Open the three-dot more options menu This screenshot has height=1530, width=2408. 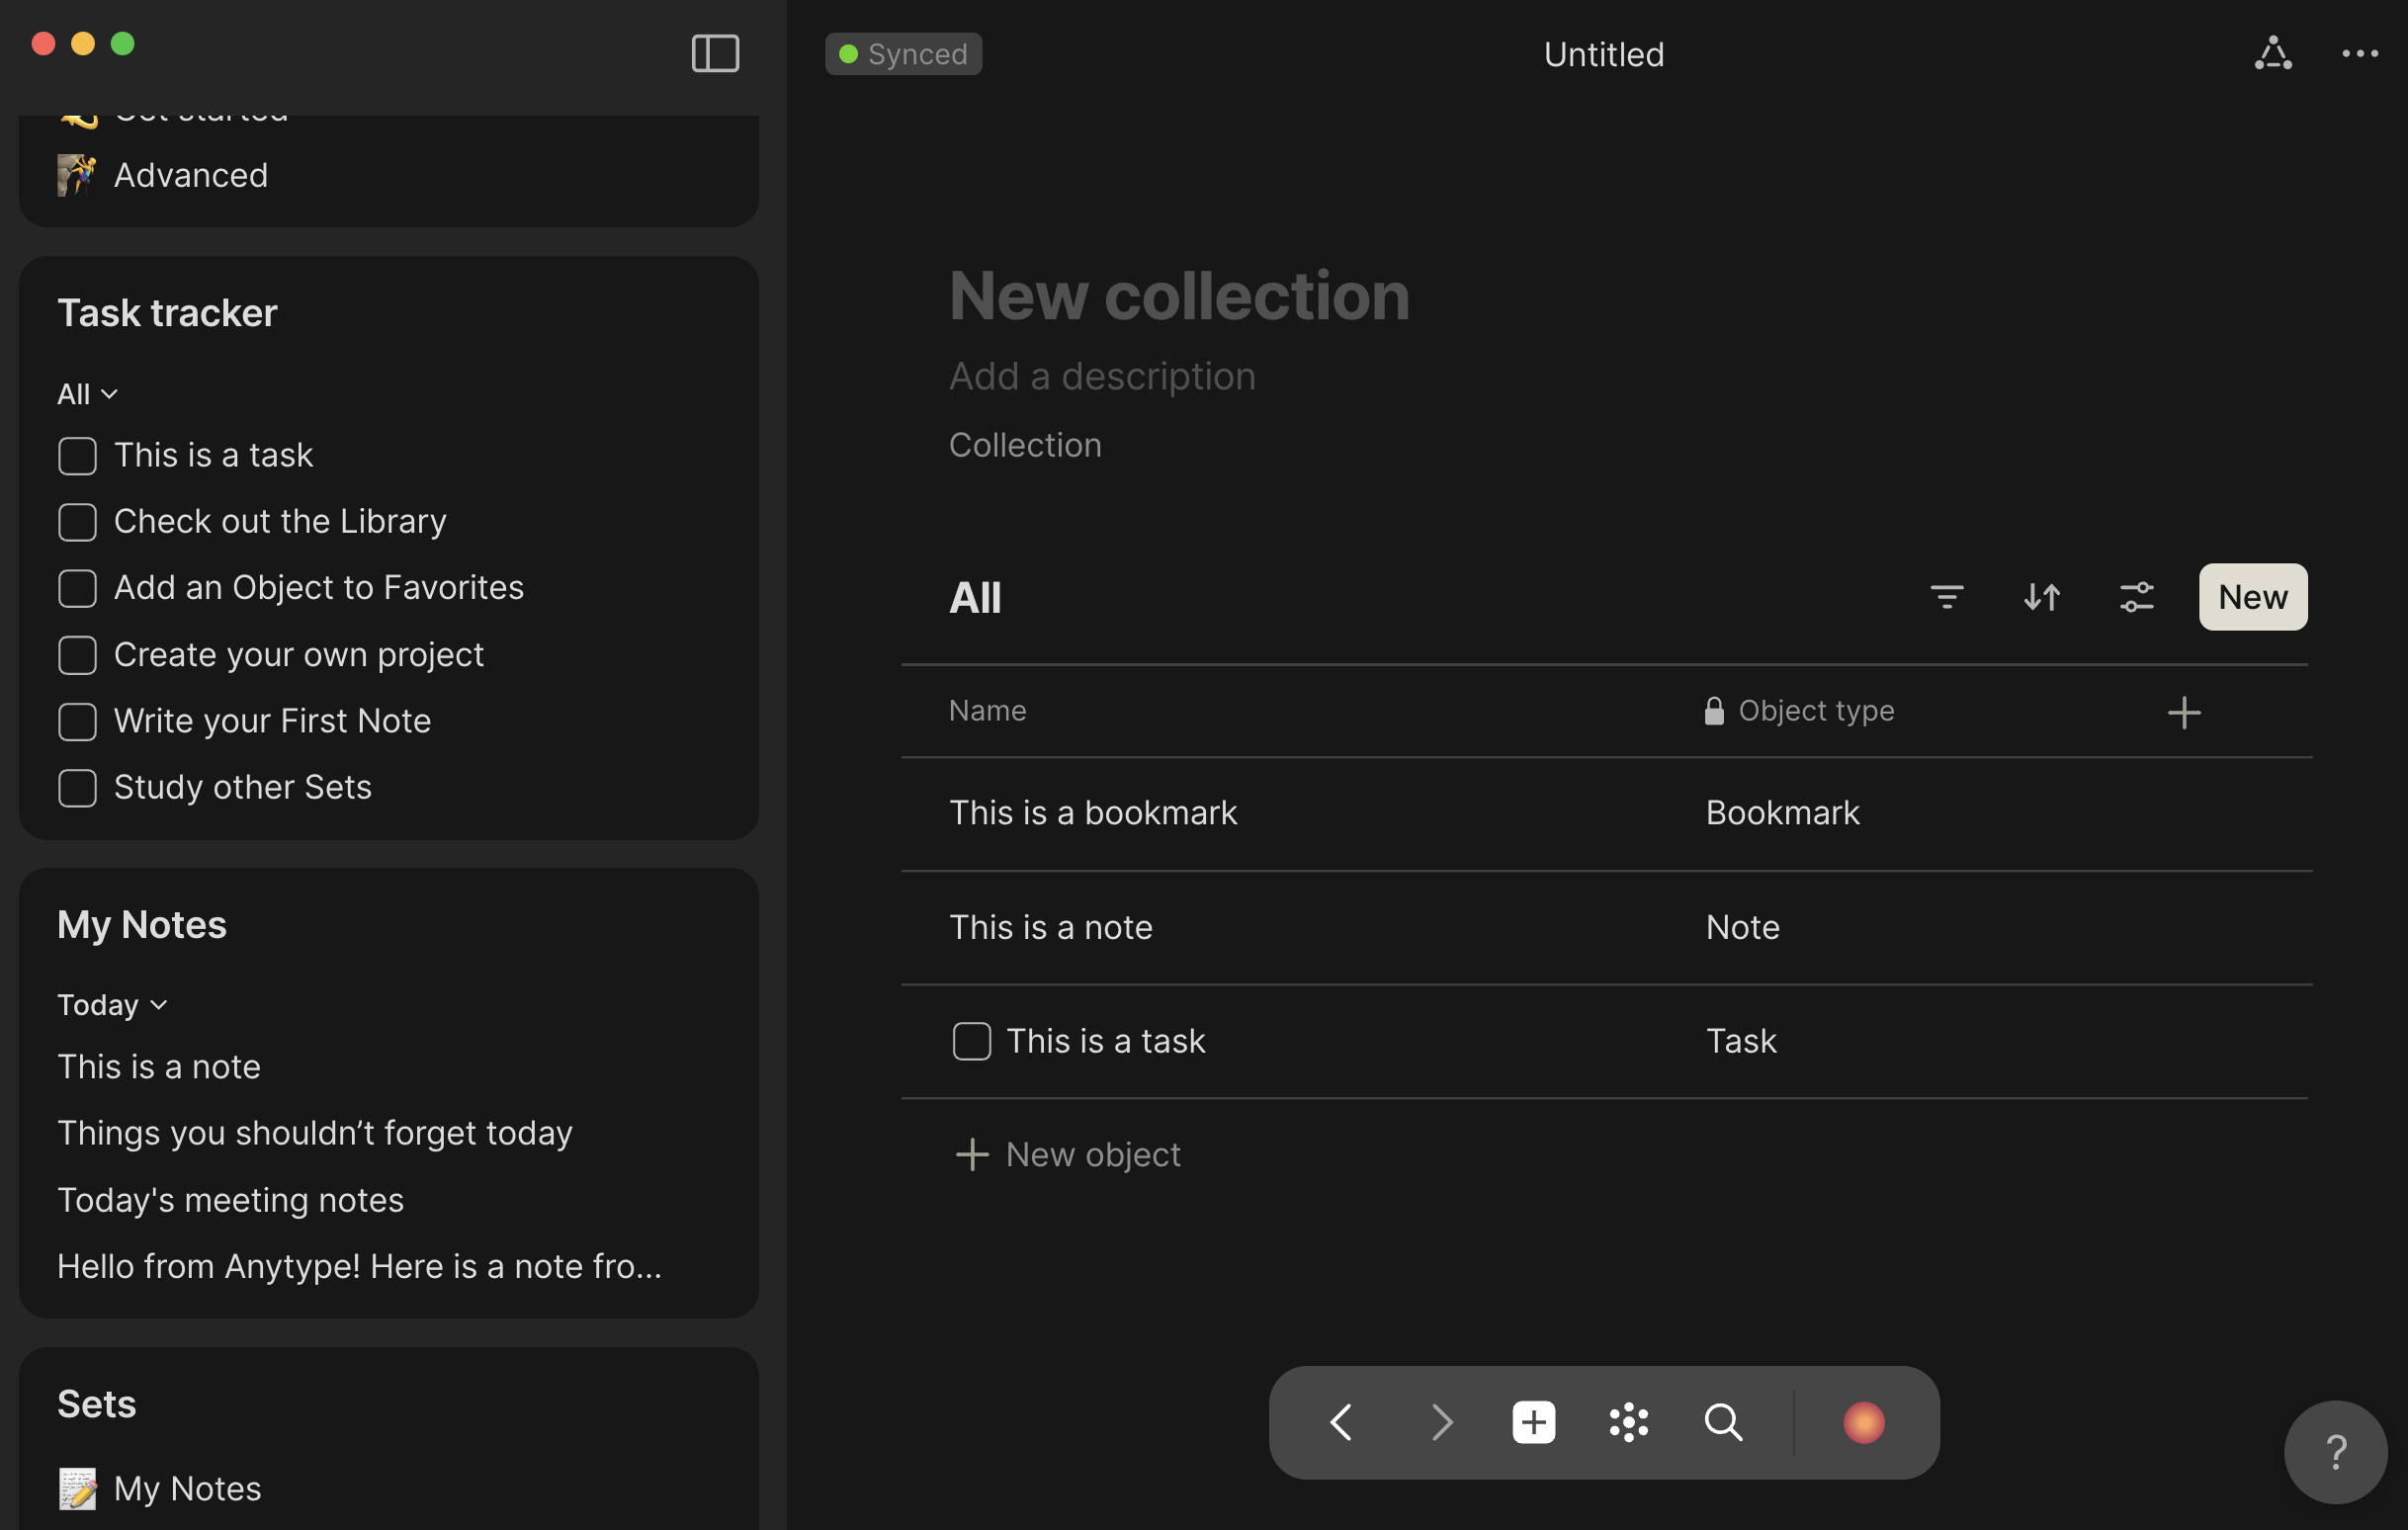[x=2359, y=53]
